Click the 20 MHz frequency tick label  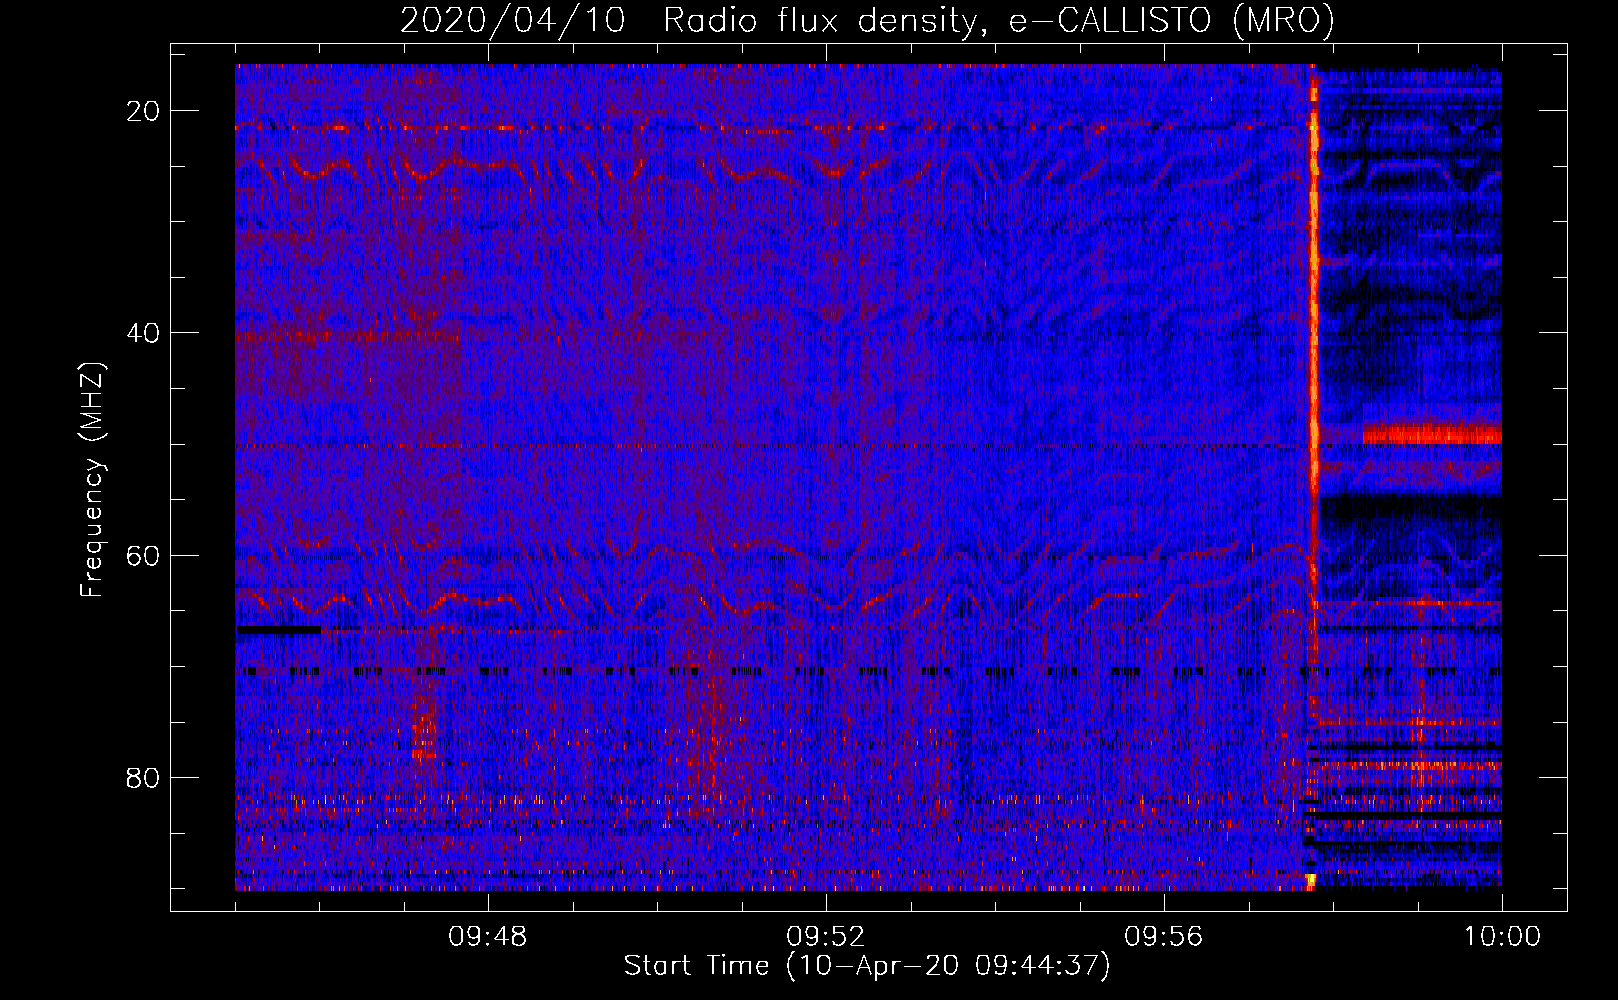pos(144,111)
